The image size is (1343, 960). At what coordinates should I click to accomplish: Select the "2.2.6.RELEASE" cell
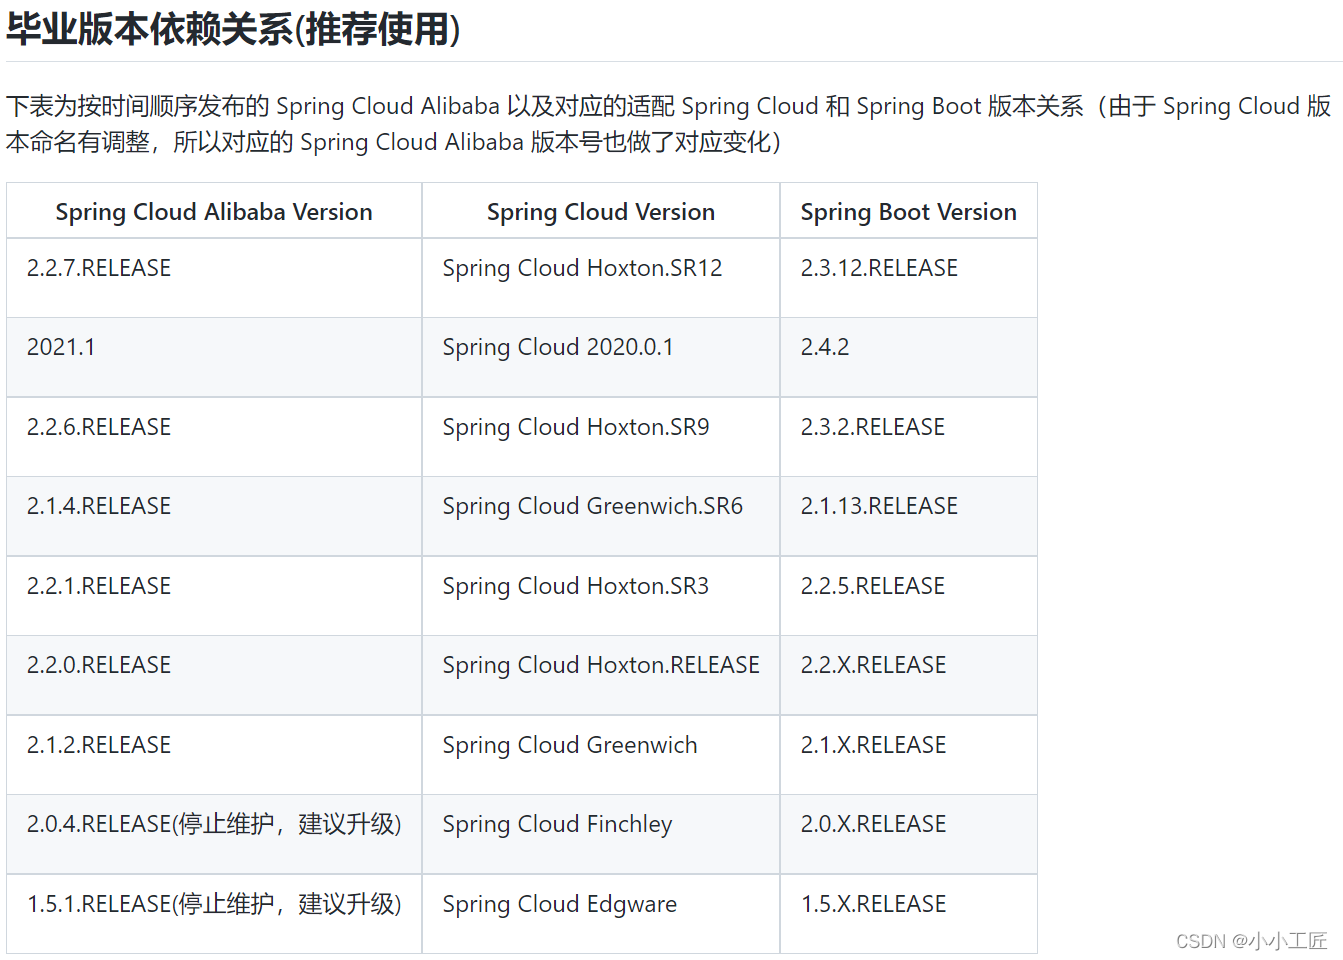tap(214, 437)
